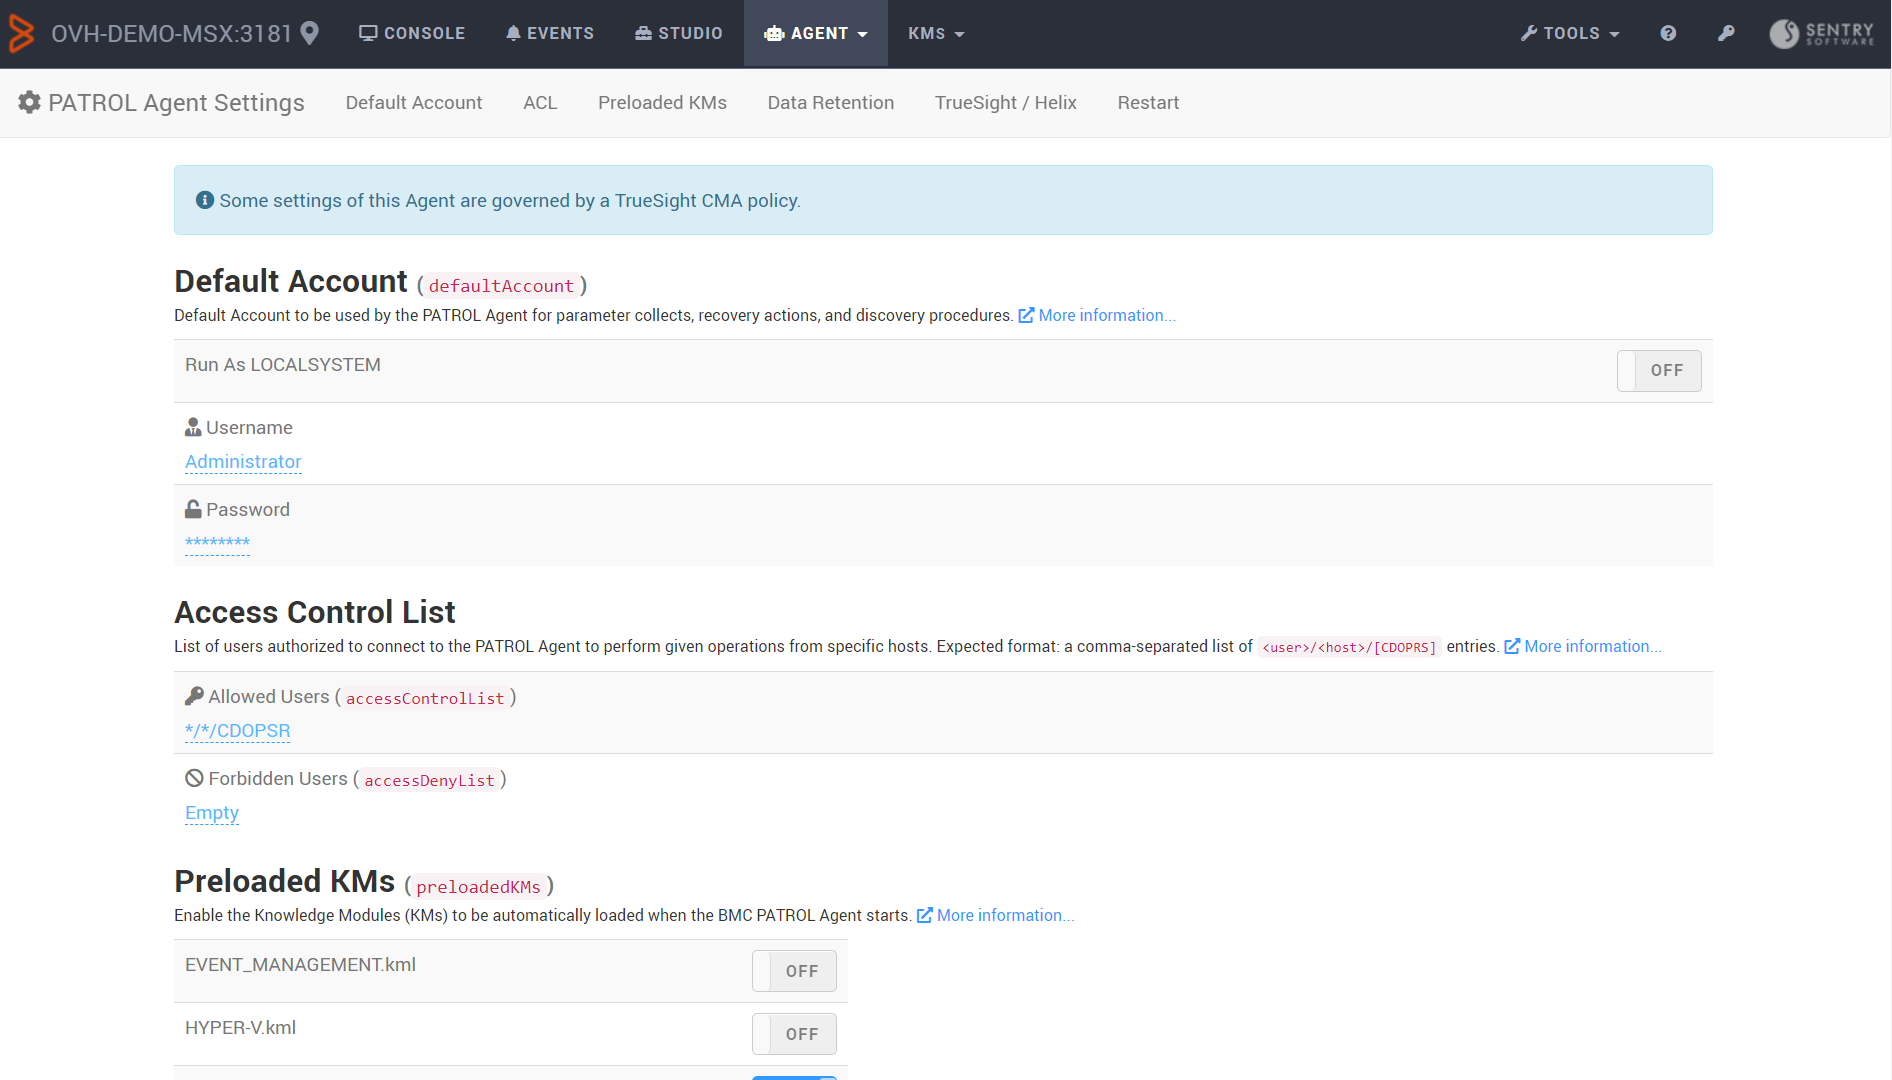Open the Events page

point(550,33)
